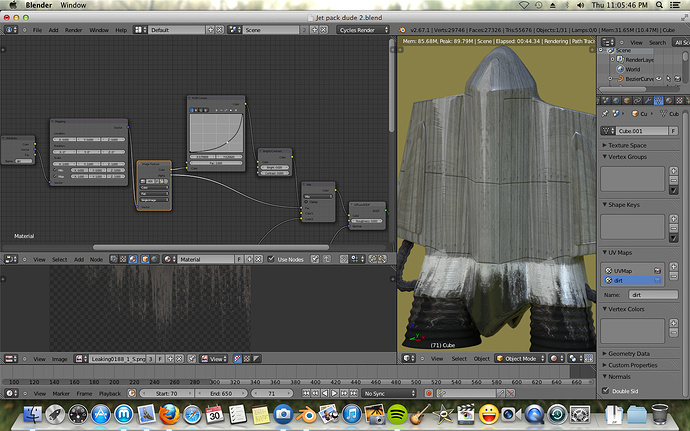Open the File menu
This screenshot has height=431, width=690.
pos(37,30)
